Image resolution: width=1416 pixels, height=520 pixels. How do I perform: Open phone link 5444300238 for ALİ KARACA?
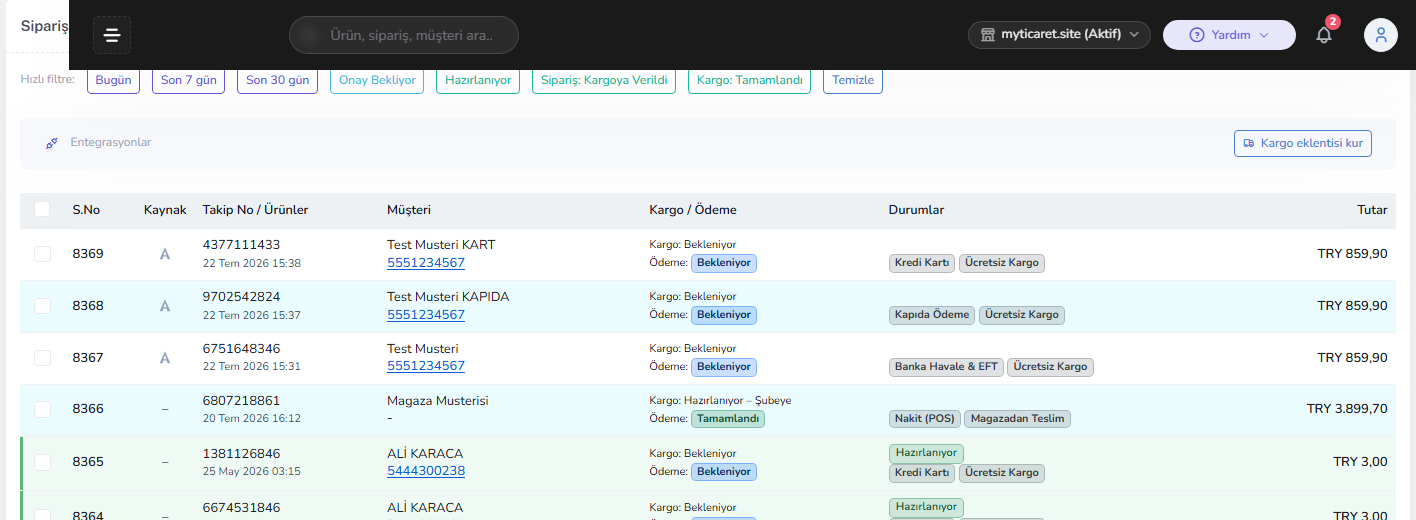[426, 471]
